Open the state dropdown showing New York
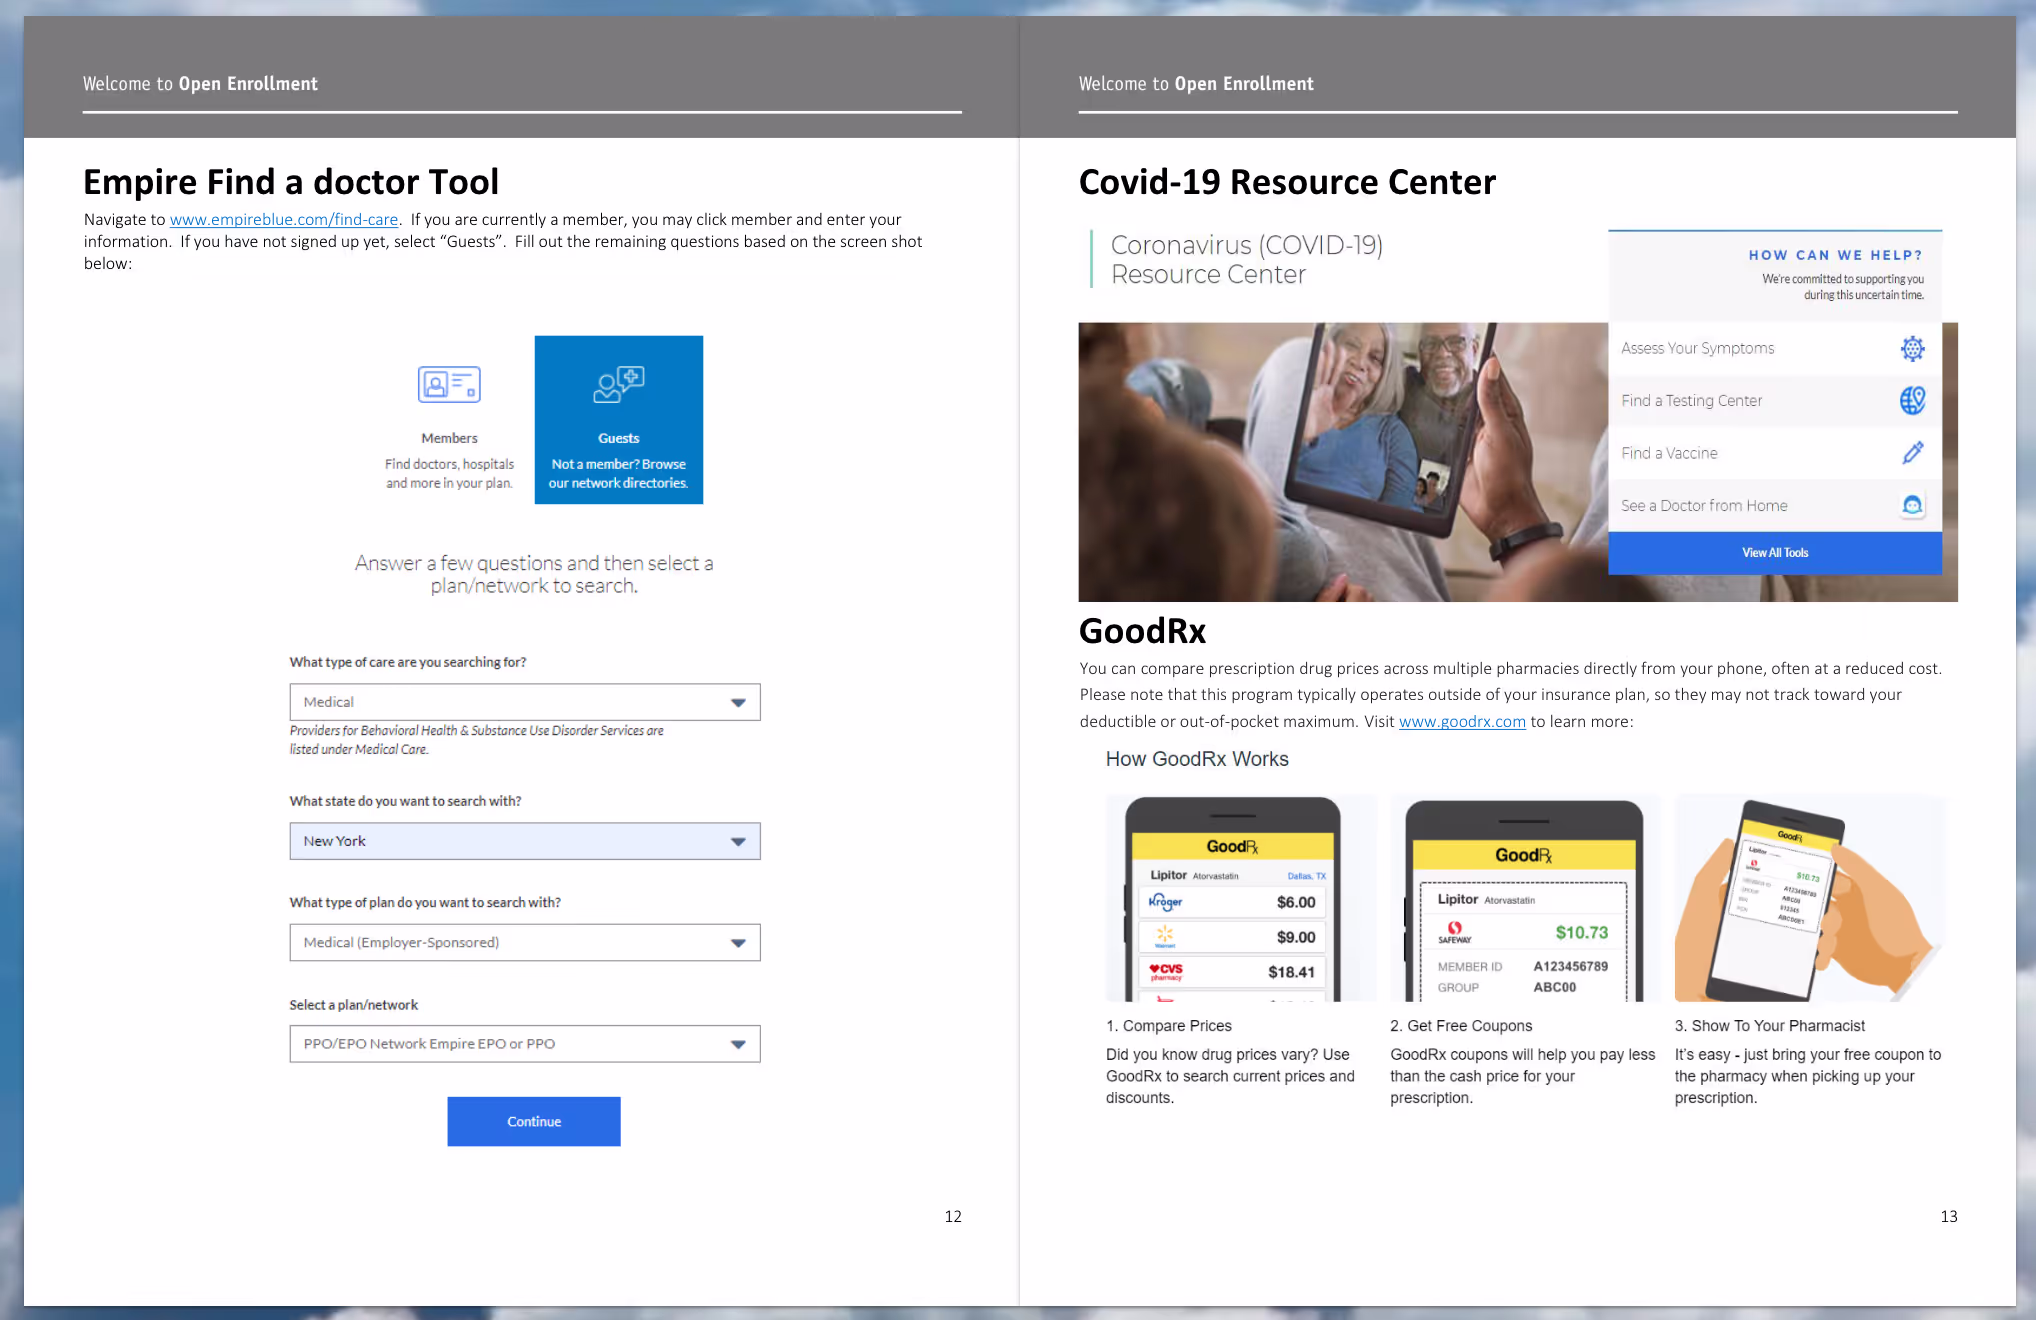 coord(525,841)
